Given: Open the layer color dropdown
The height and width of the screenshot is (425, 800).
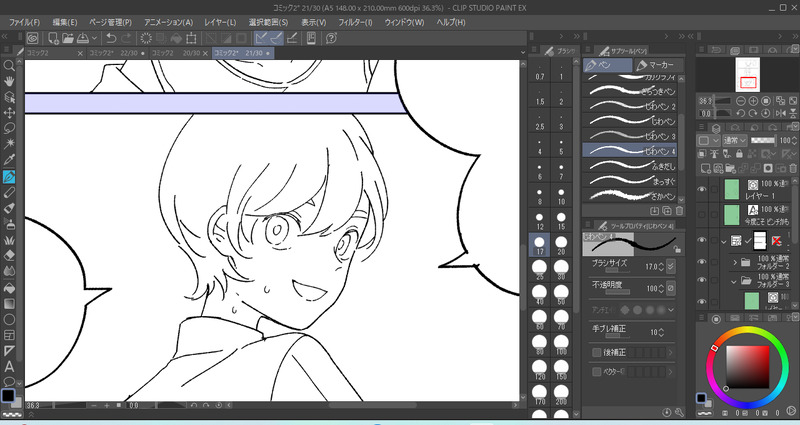Looking at the screenshot, I should [708, 140].
